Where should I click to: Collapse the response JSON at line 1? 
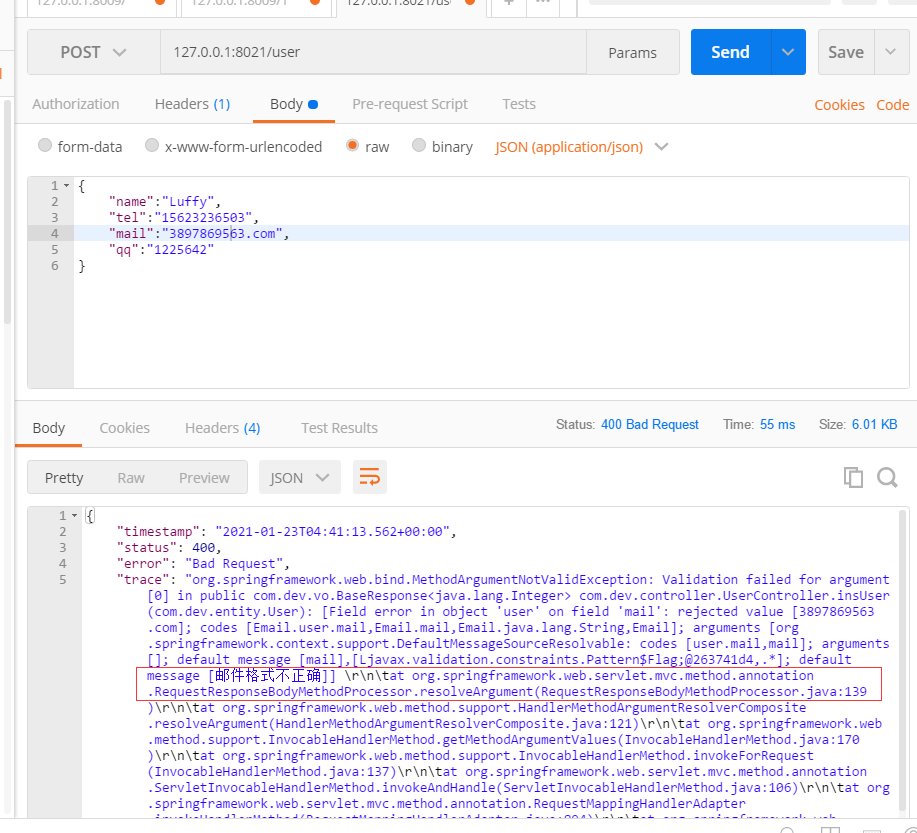pos(74,516)
